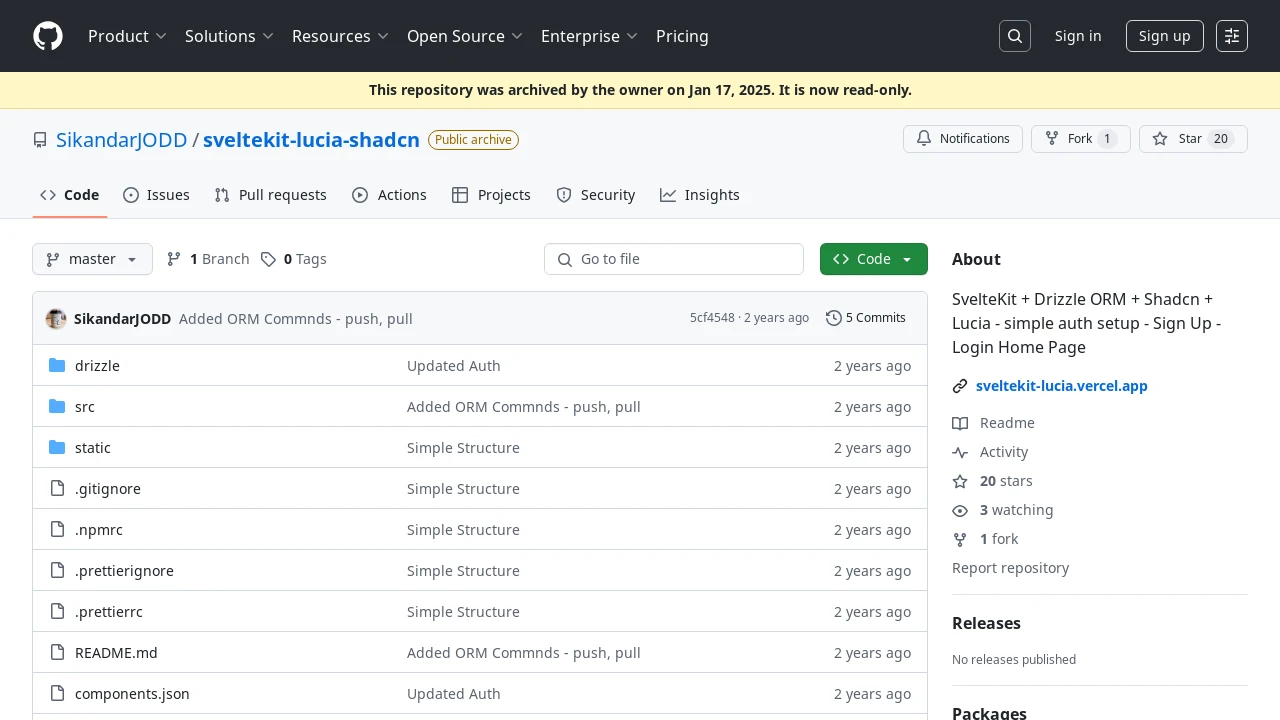The width and height of the screenshot is (1280, 720).
Task: Focus the Go to file field
Action: pos(674,259)
